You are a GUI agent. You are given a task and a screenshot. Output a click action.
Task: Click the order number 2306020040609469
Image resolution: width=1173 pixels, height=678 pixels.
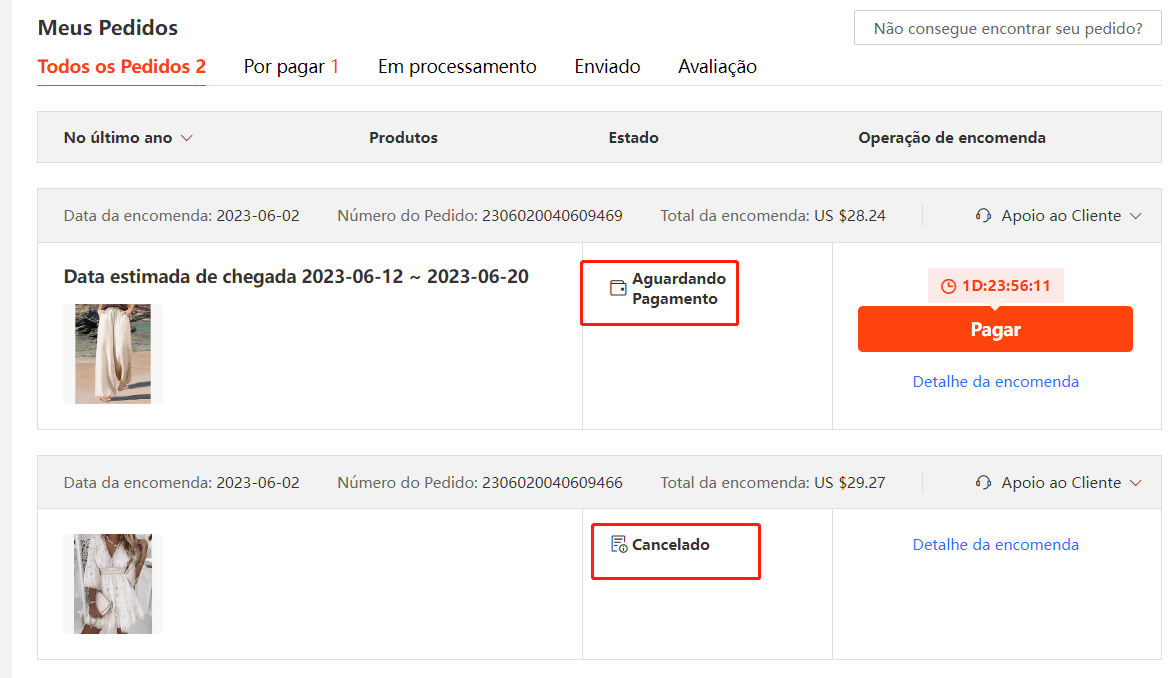pyautogui.click(x=552, y=216)
